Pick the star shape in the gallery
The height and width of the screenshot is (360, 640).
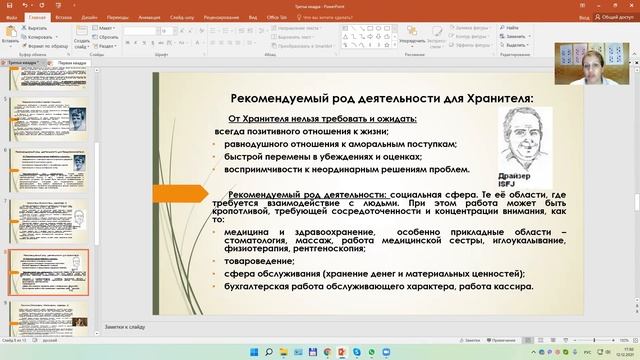(x=387, y=45)
